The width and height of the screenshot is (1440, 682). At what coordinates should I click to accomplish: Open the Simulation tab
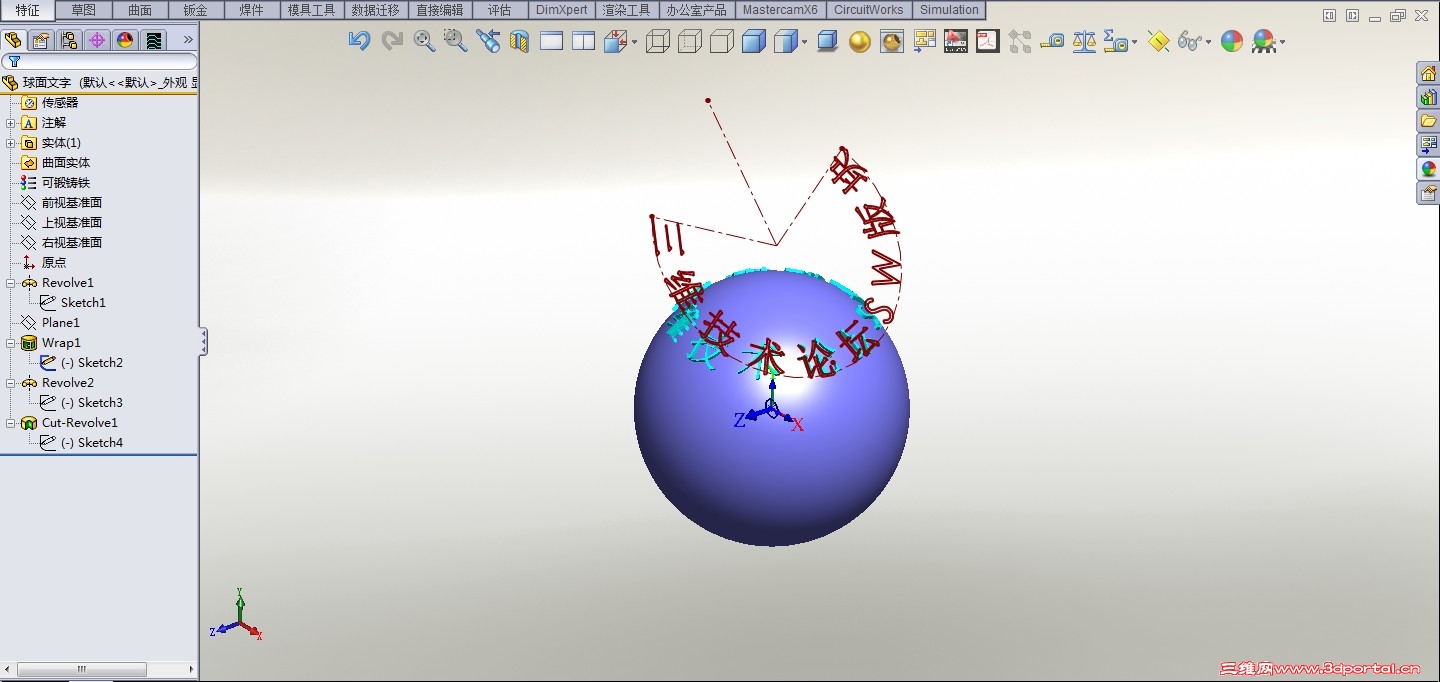click(949, 10)
